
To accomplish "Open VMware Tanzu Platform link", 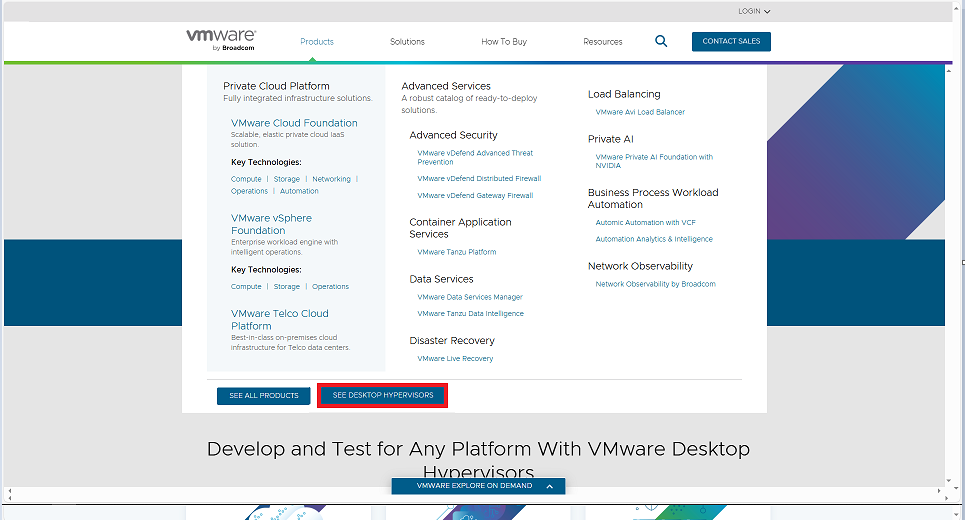I will (457, 252).
